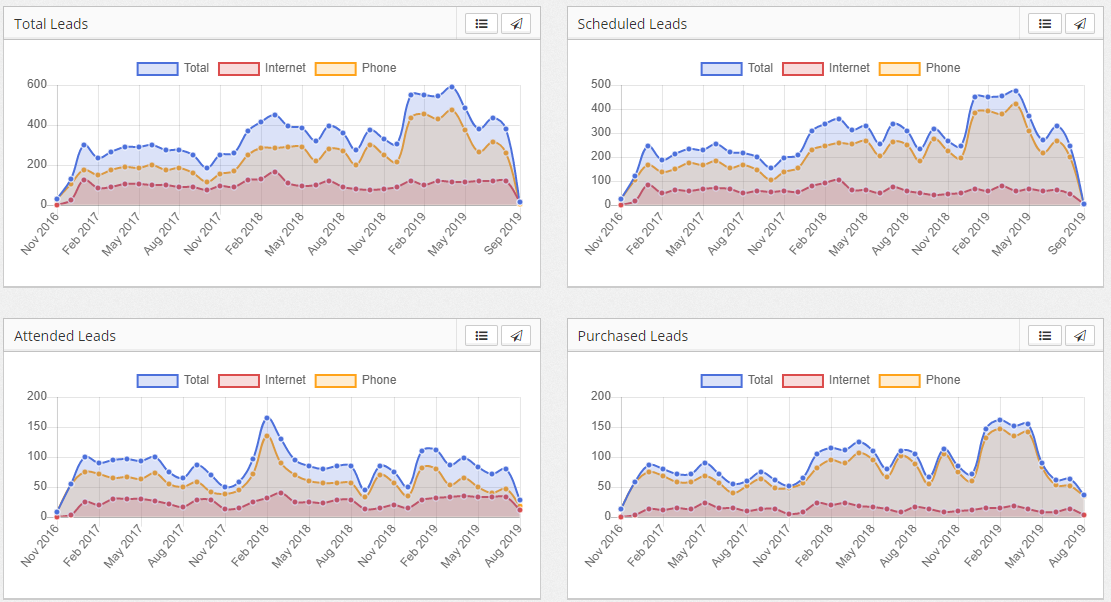Toggle Total series label in Scheduled Leads legend
The height and width of the screenshot is (602, 1111).
[760, 68]
